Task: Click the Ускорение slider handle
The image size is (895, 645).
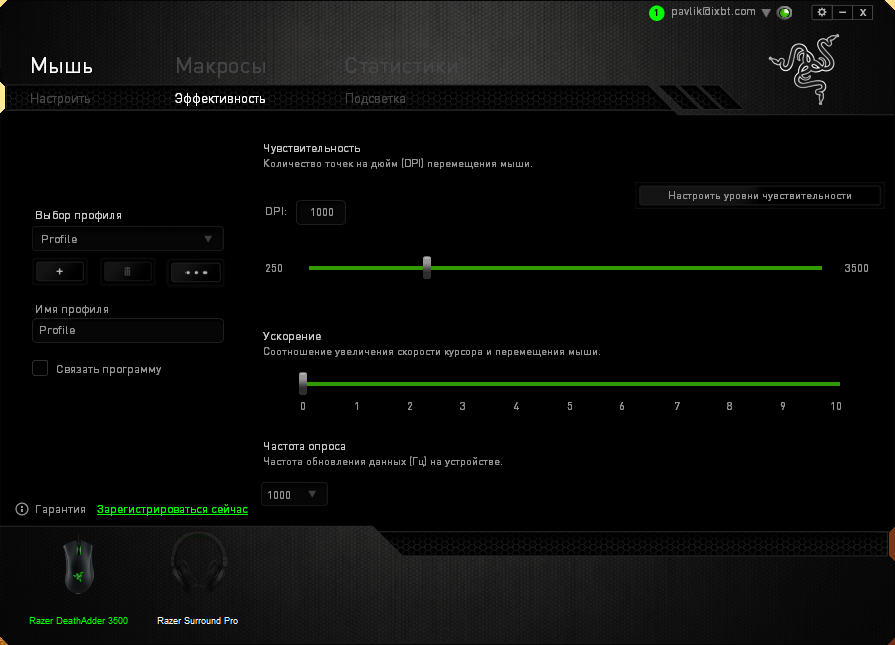Action: (303, 383)
